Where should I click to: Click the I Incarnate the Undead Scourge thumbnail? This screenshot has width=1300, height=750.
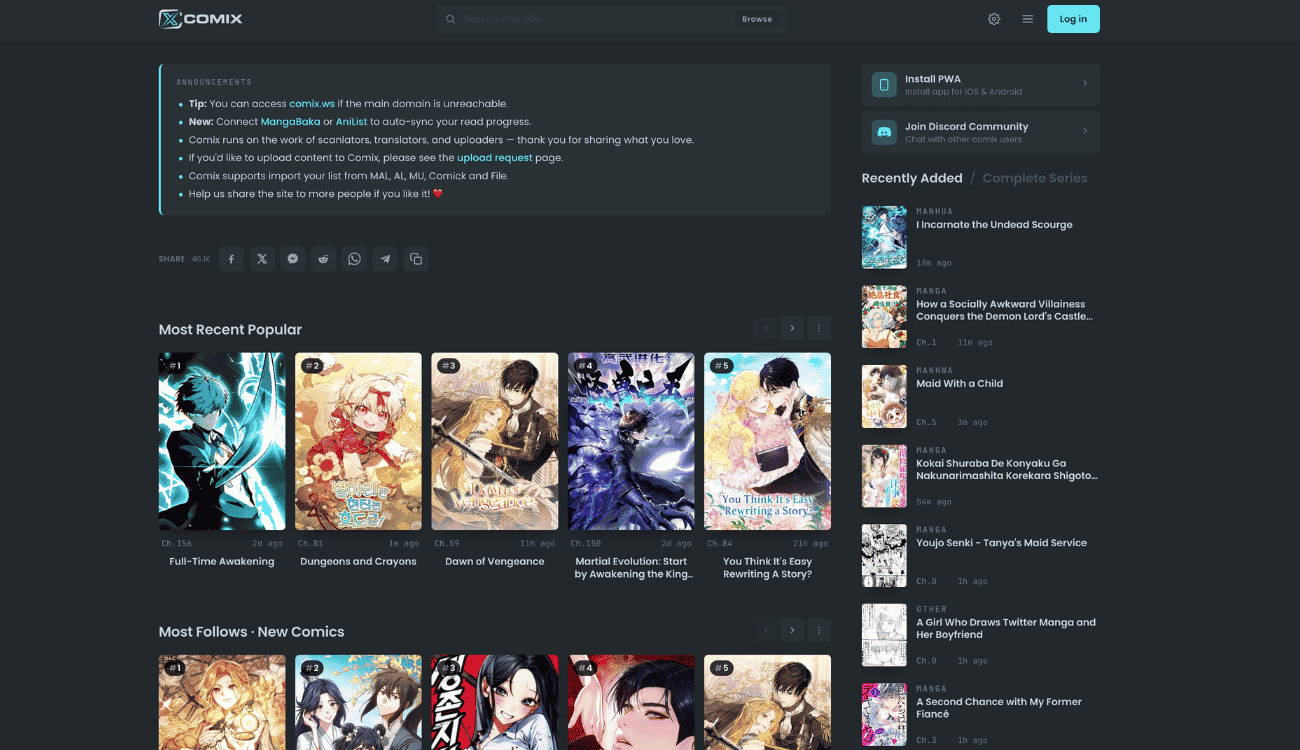(x=884, y=237)
